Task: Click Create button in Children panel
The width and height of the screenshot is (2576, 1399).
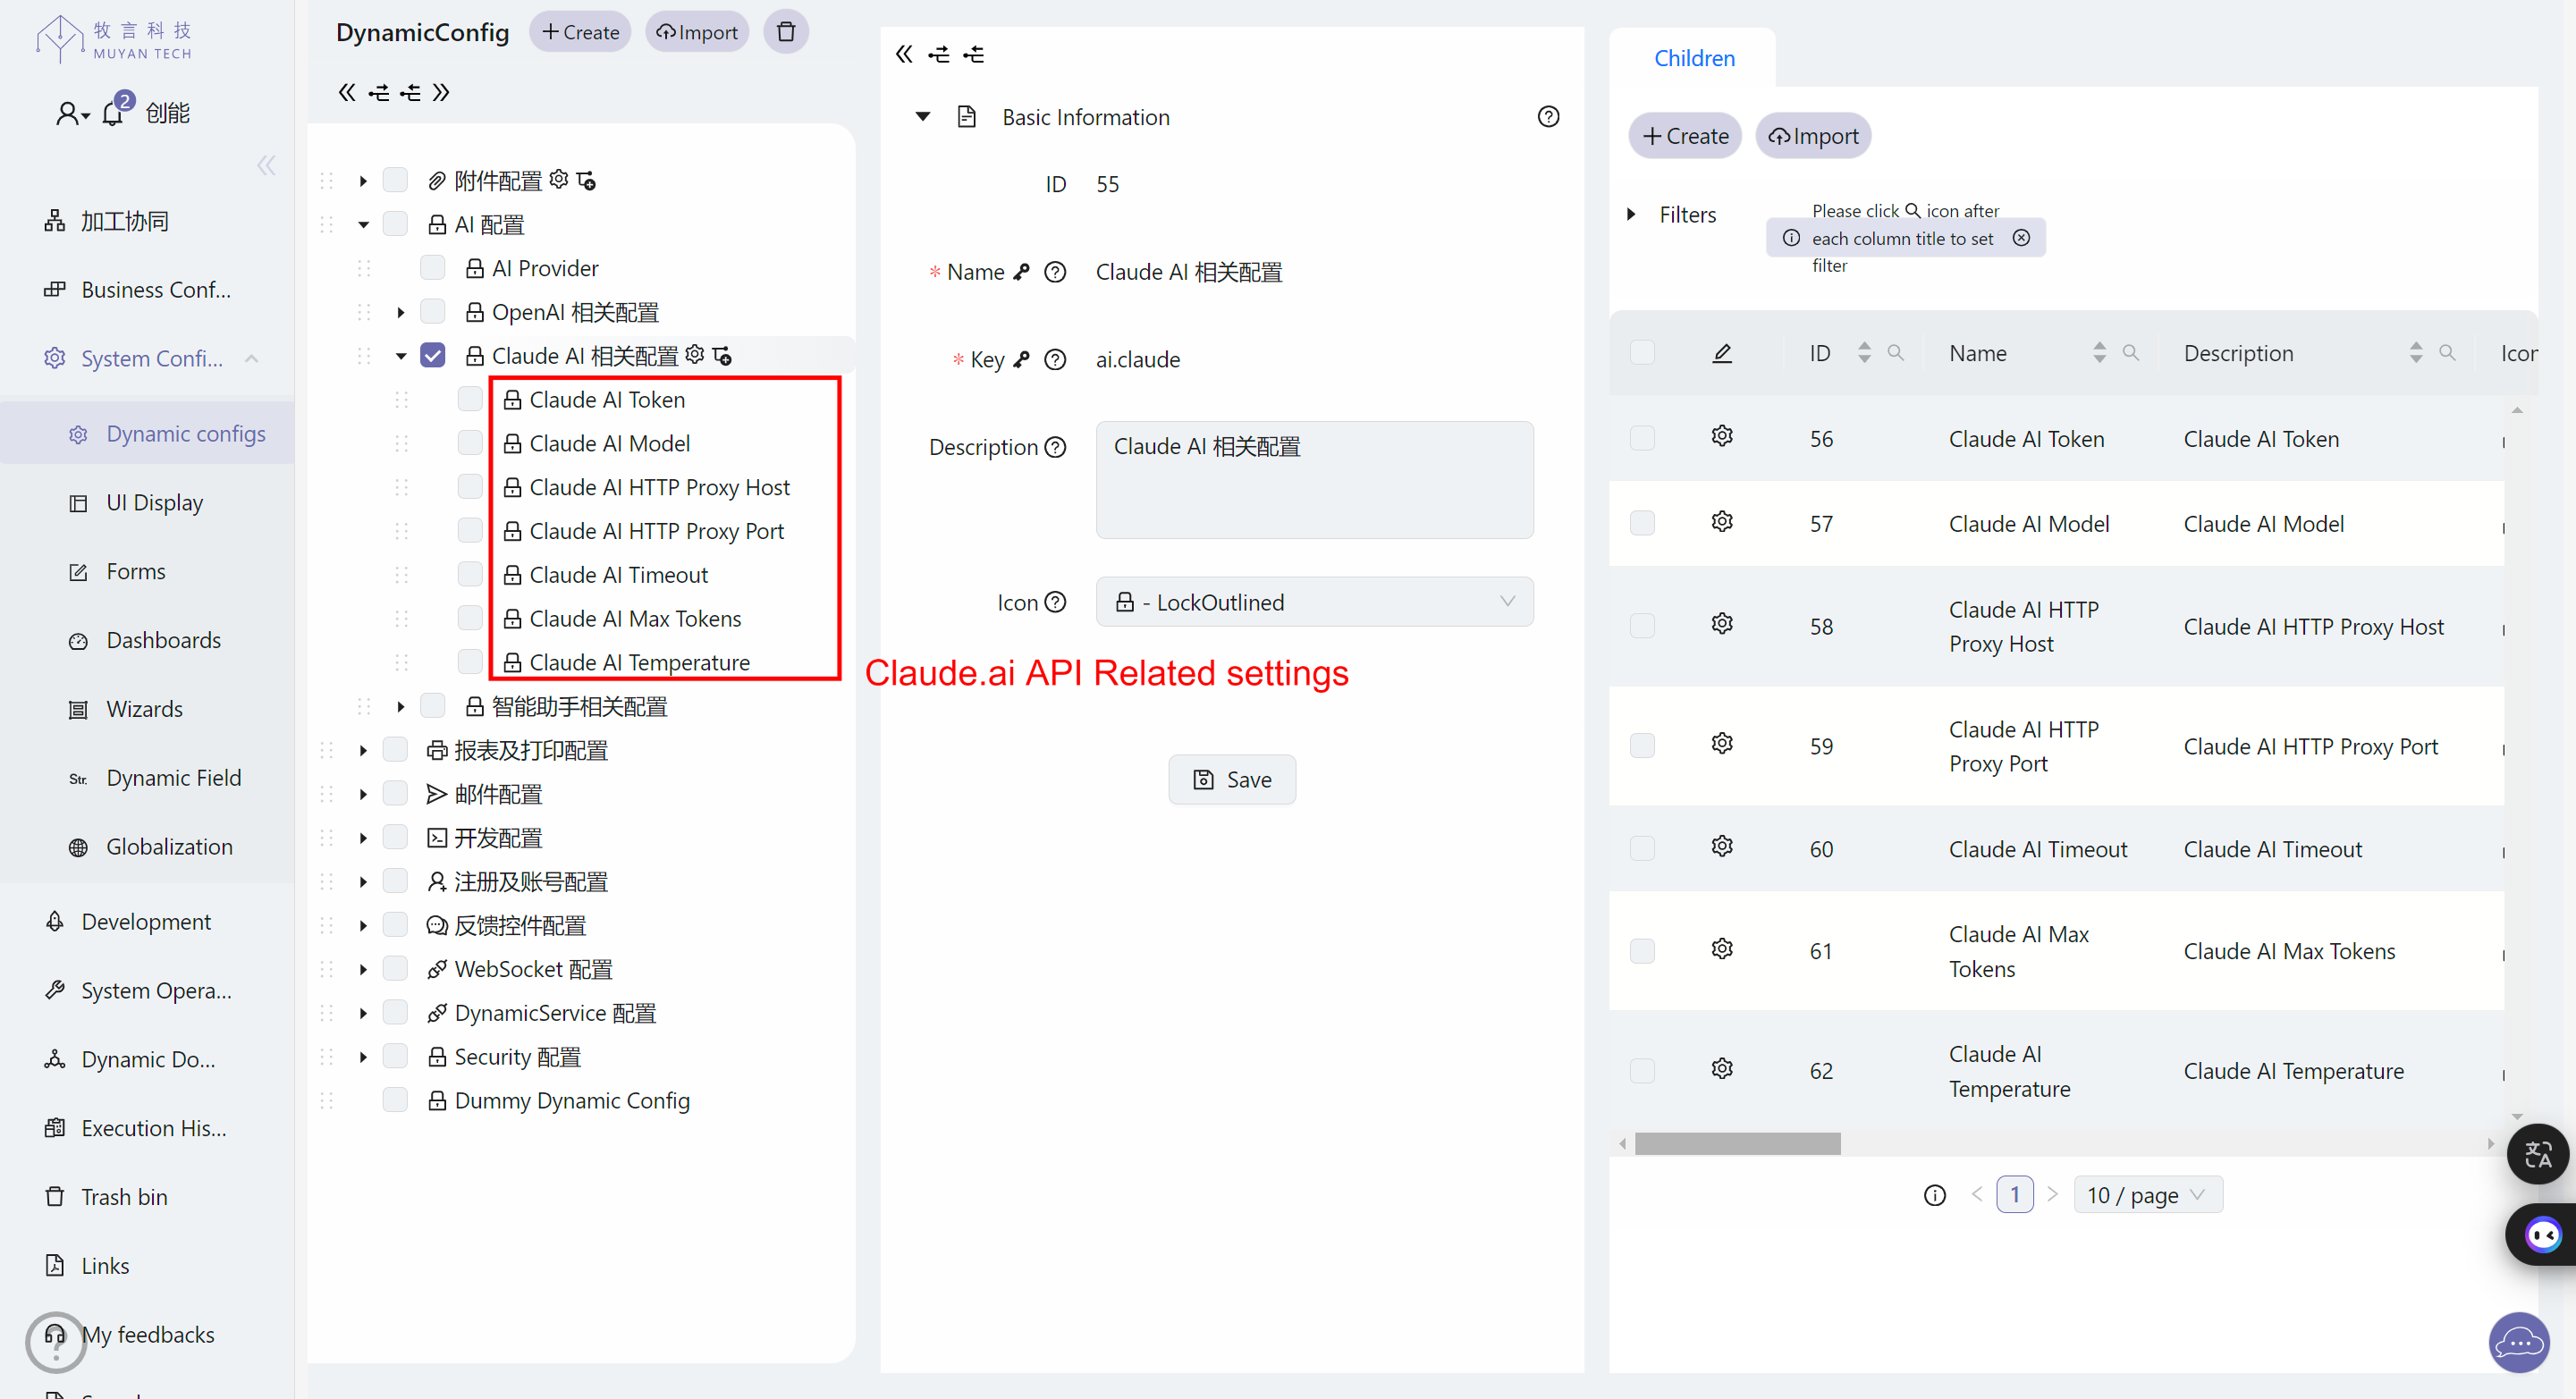Action: 1685,136
